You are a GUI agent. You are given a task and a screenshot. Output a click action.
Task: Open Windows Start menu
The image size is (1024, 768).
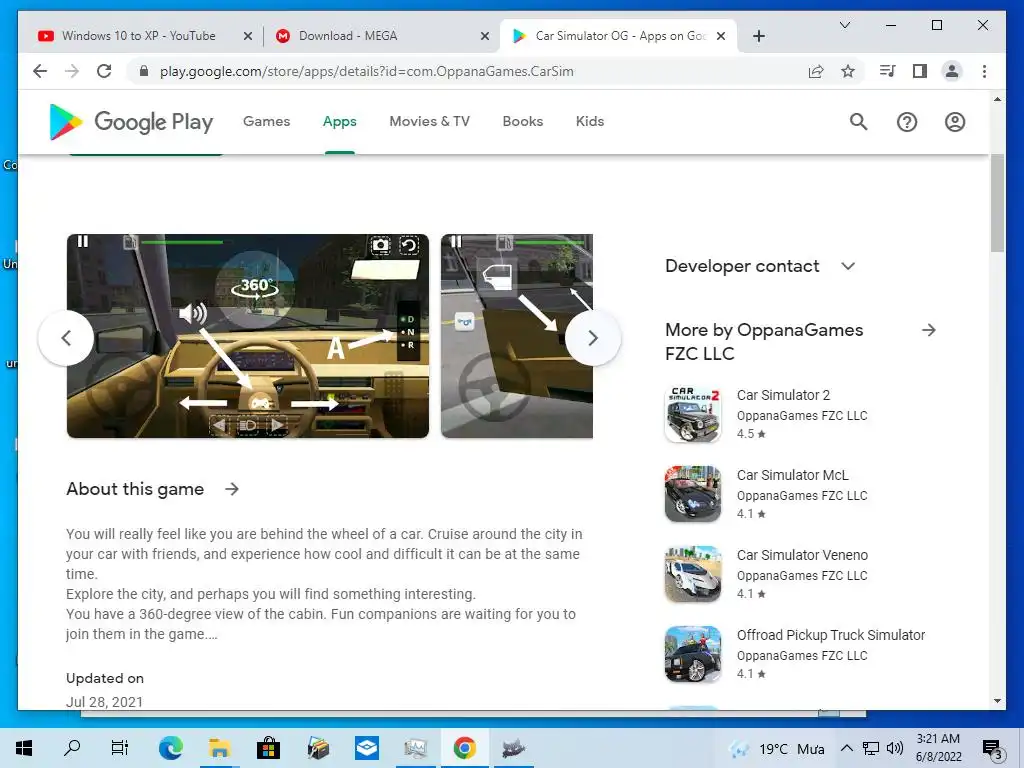pos(24,748)
